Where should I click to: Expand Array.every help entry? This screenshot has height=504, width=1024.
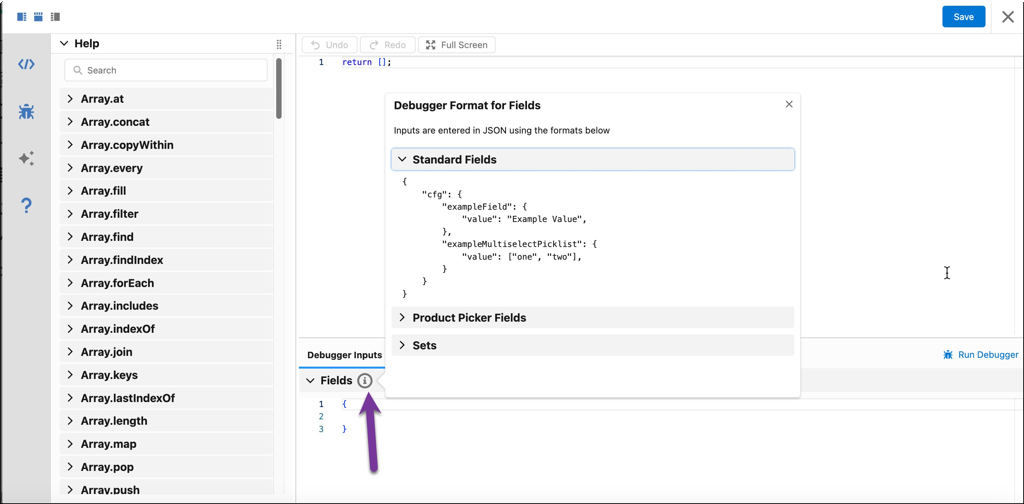coord(166,168)
